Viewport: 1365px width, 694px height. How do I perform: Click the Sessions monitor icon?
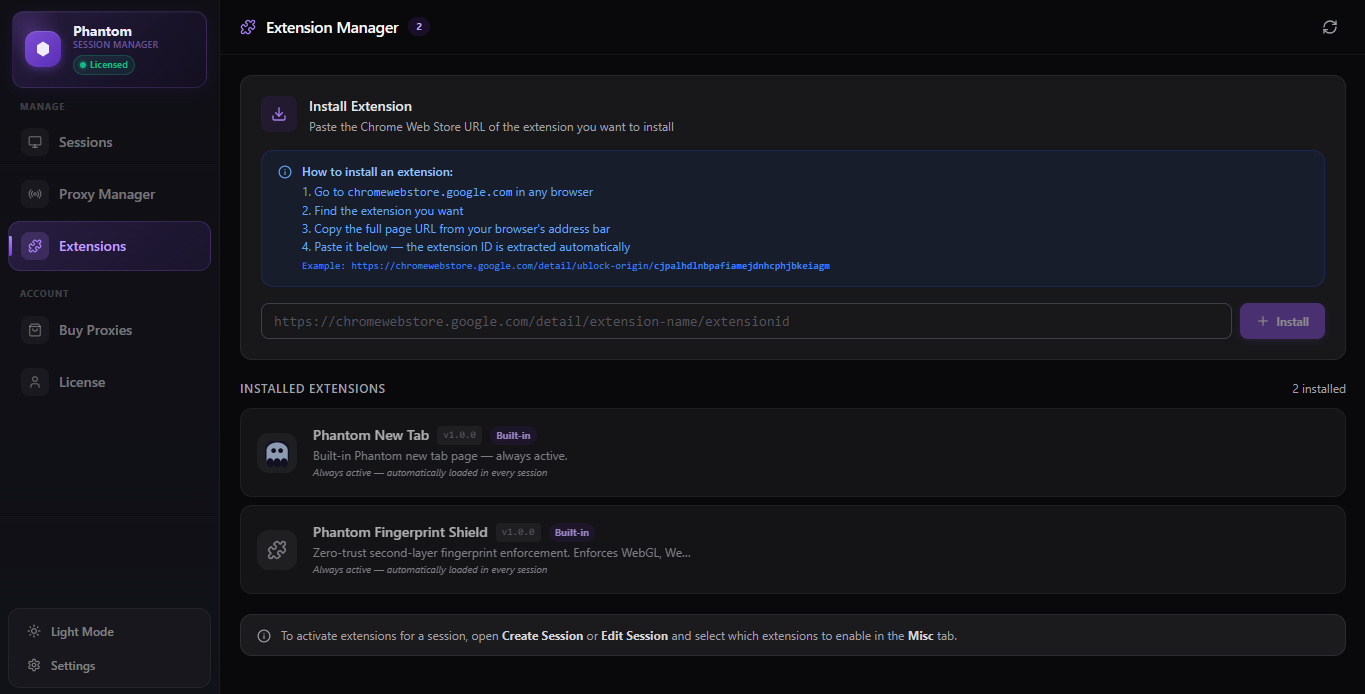[x=35, y=142]
